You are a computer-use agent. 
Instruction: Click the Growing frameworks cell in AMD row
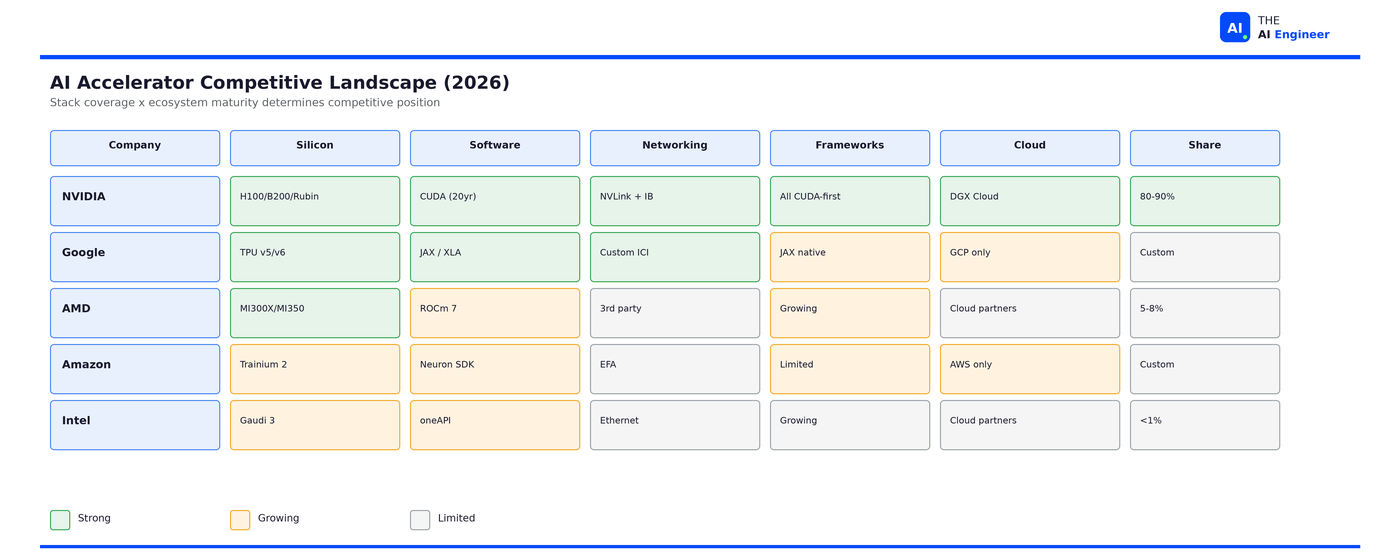(850, 313)
